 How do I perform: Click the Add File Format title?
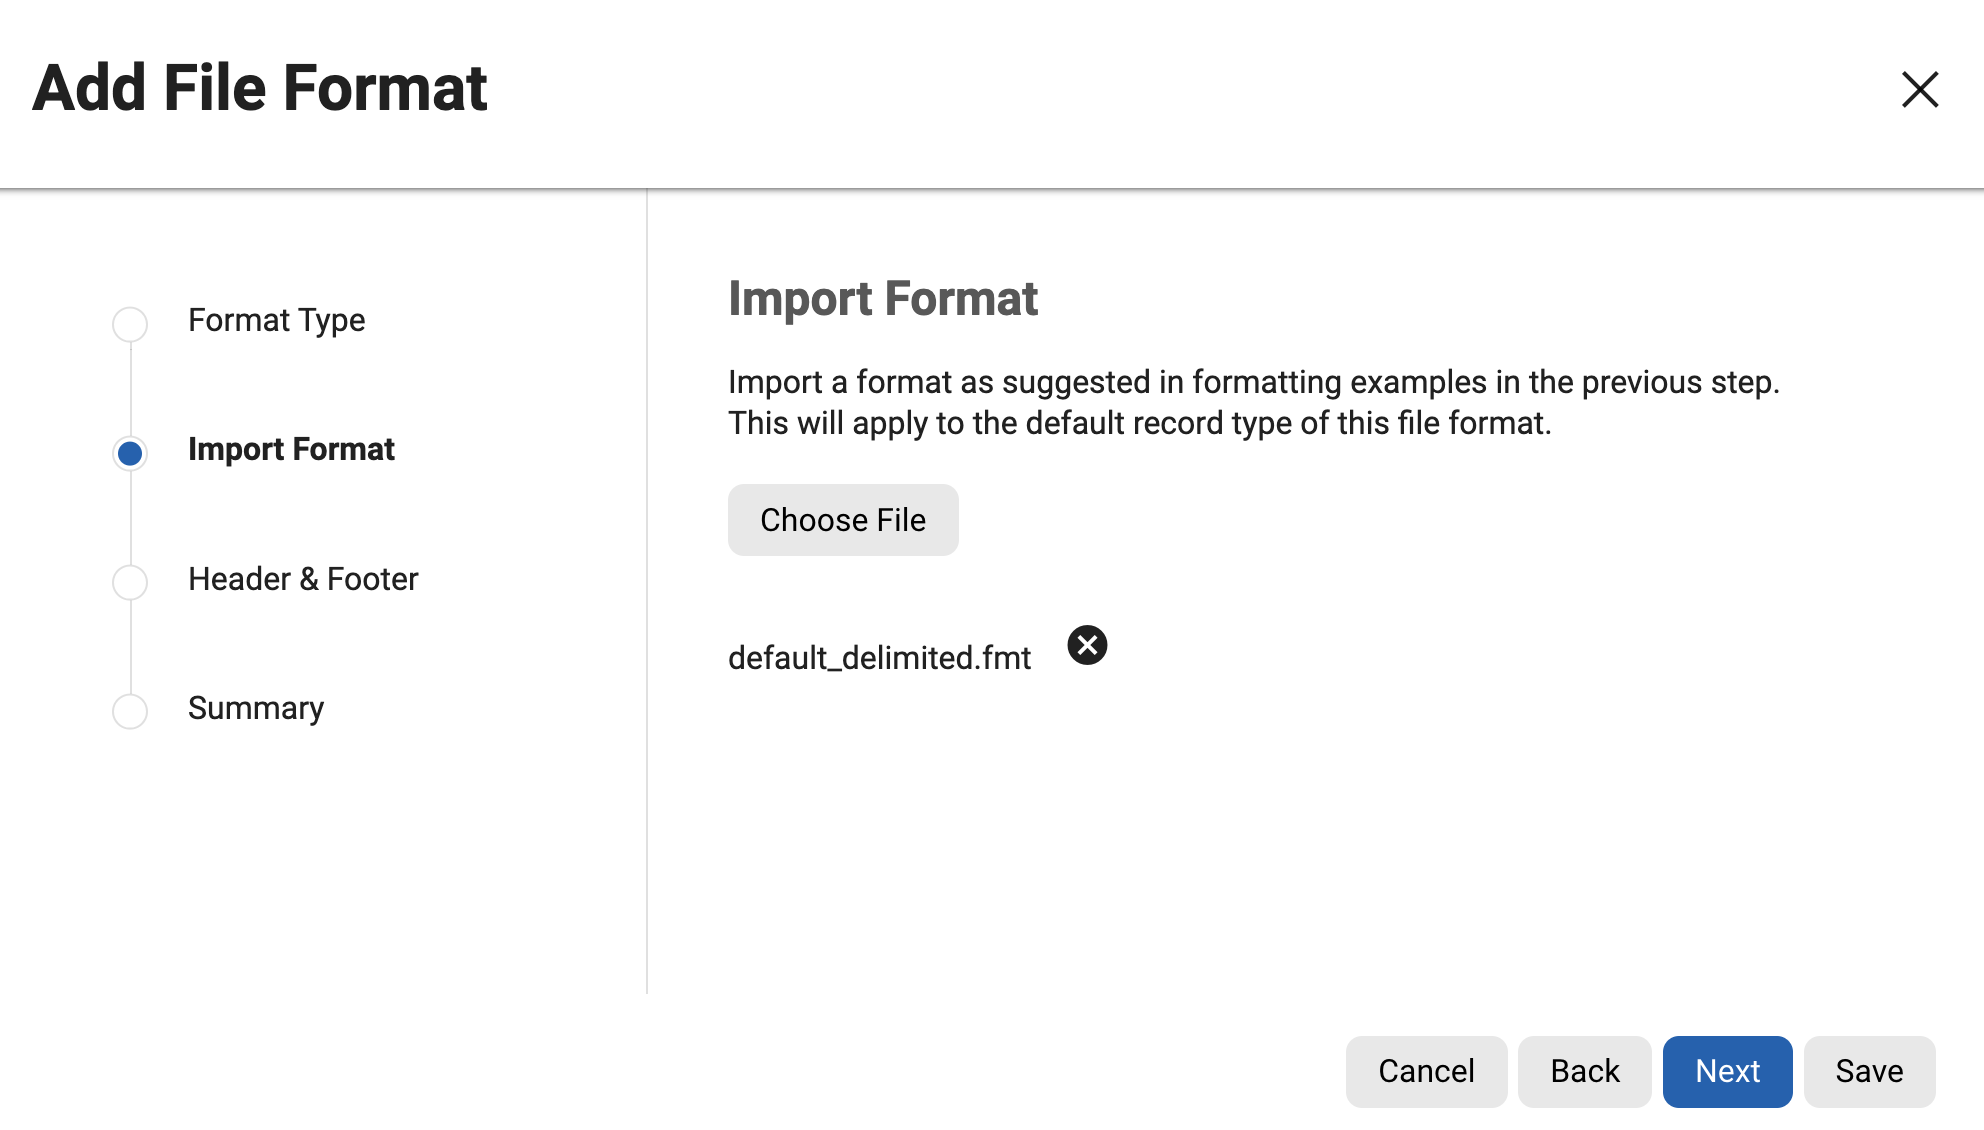click(260, 88)
